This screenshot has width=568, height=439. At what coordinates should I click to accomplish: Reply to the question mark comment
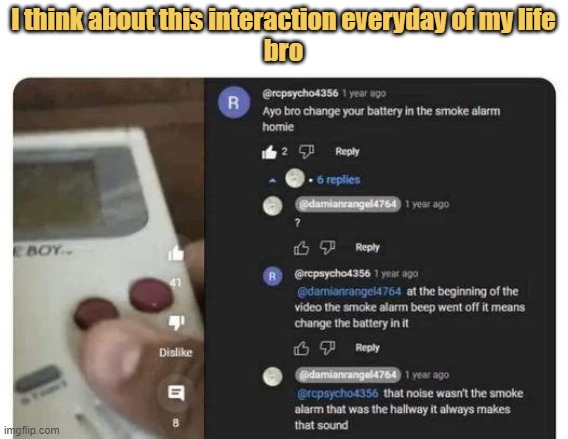(x=367, y=247)
